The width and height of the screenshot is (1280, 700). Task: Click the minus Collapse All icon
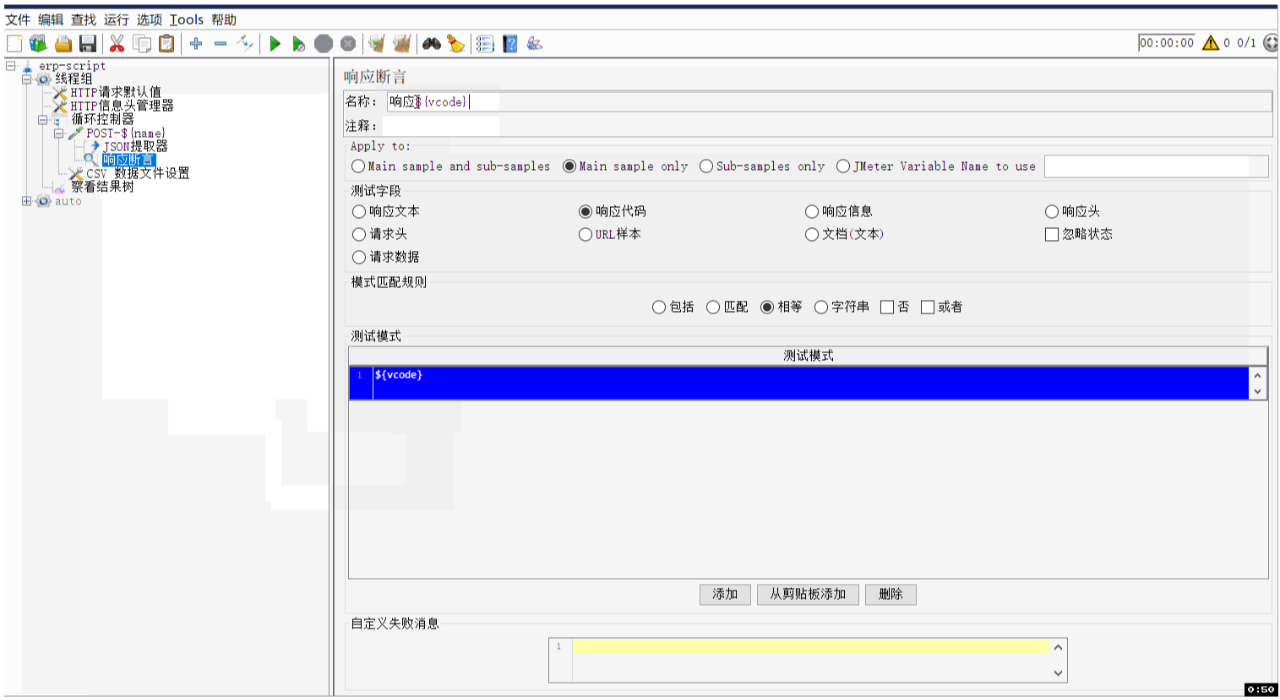tap(220, 43)
